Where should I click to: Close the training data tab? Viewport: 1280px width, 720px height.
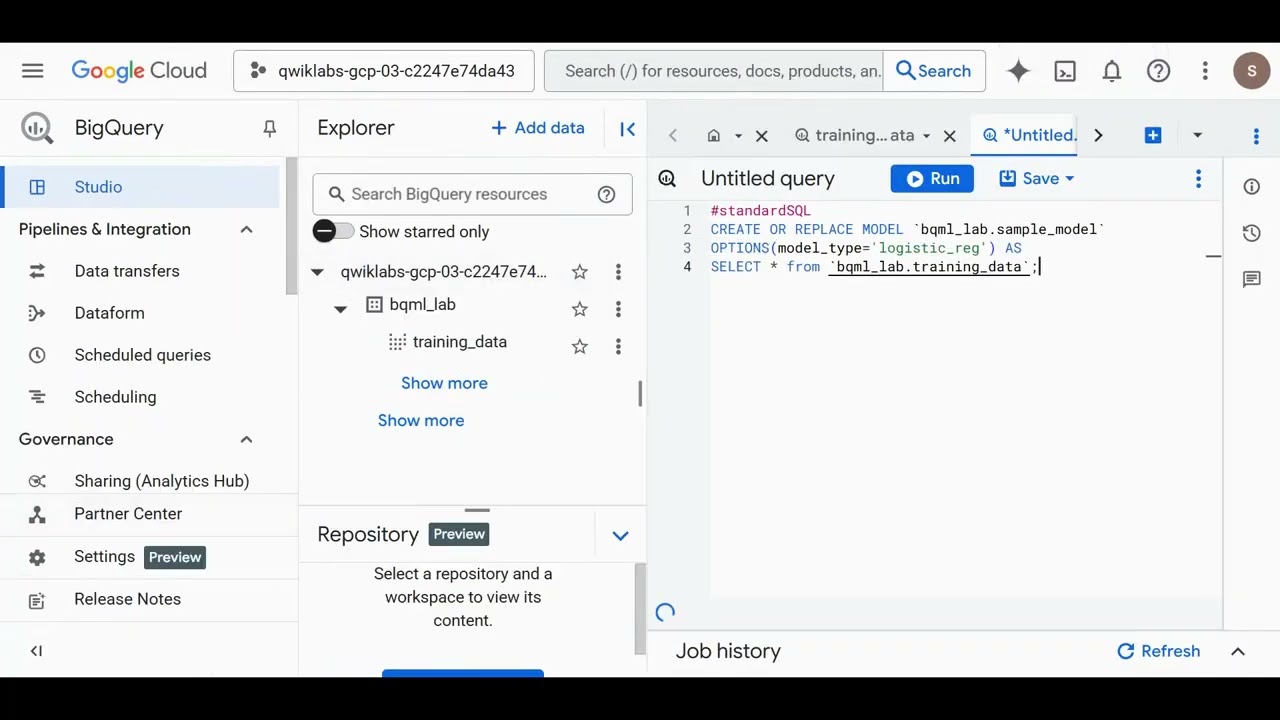950,135
